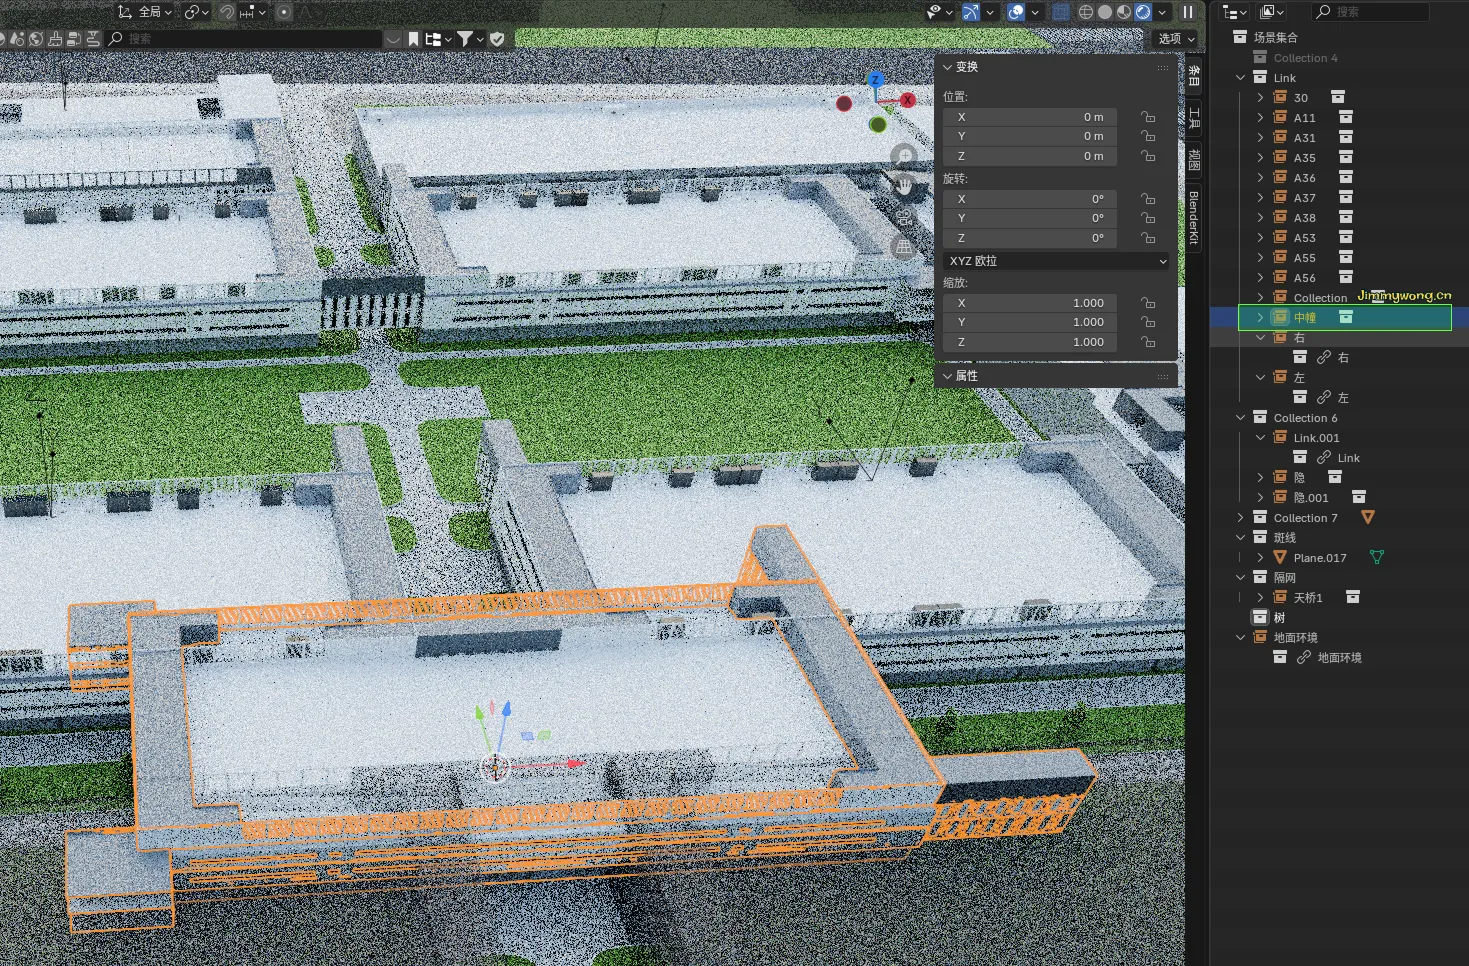Pause viewport rendering preview
Screen dimensions: 1469x966
click(x=1188, y=12)
